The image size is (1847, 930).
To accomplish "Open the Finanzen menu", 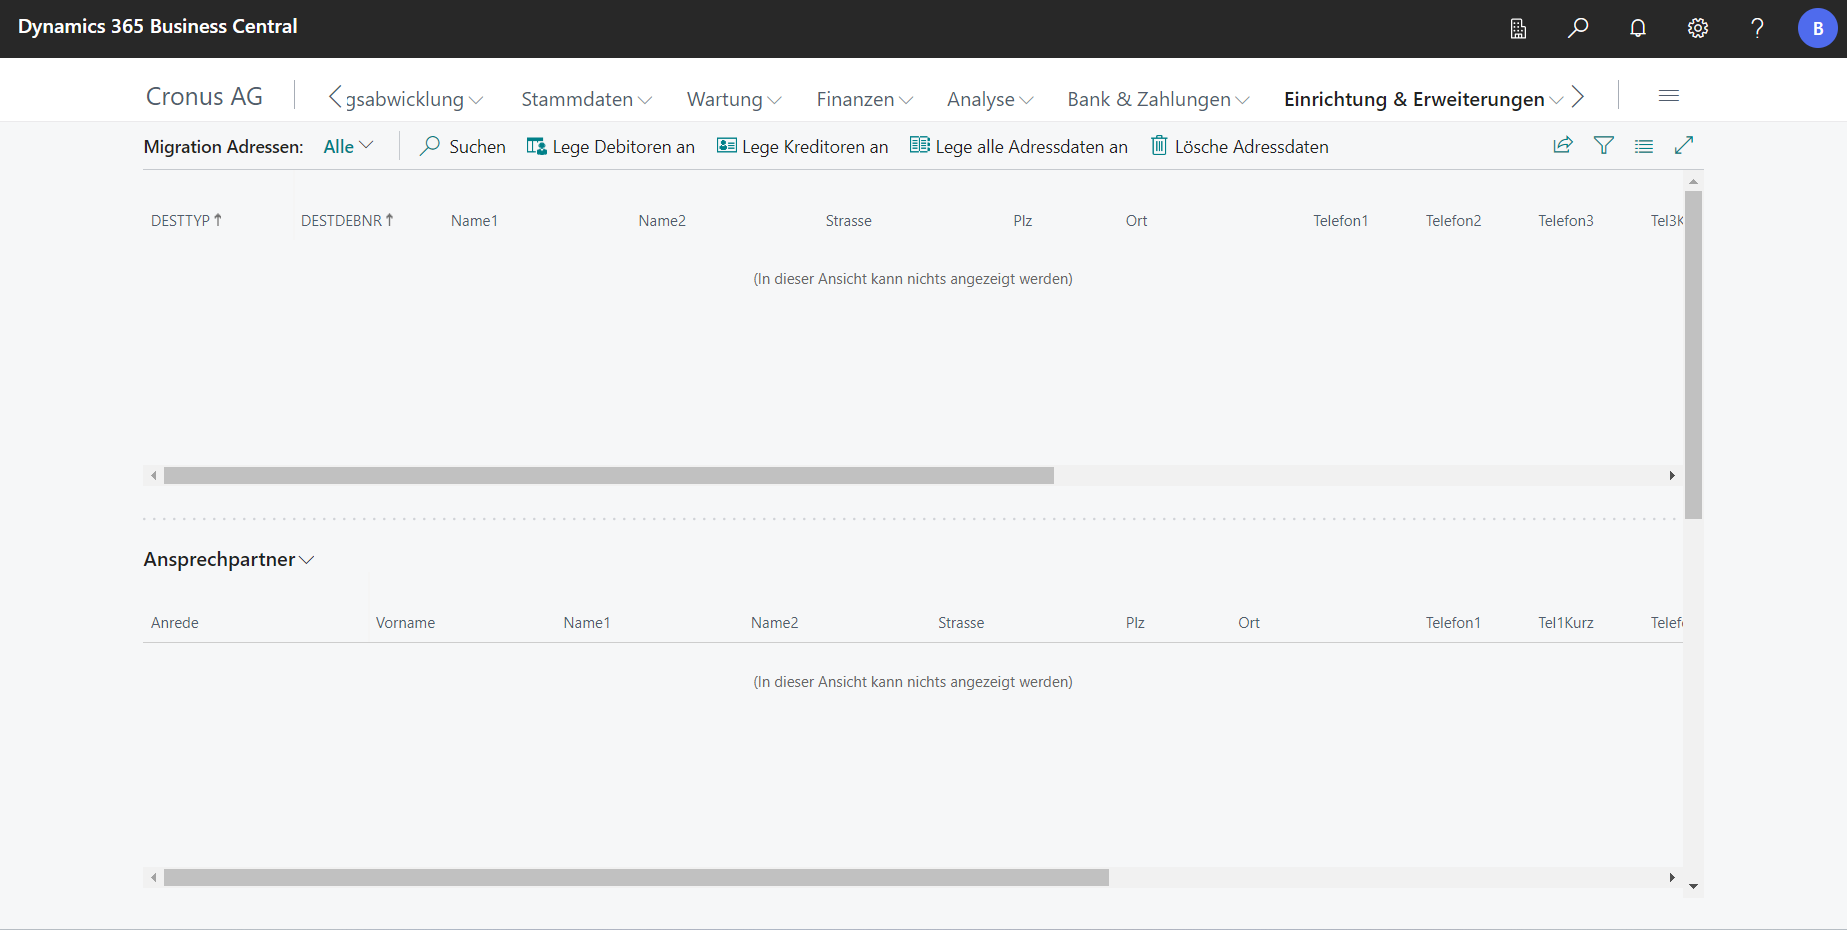I will tap(864, 99).
